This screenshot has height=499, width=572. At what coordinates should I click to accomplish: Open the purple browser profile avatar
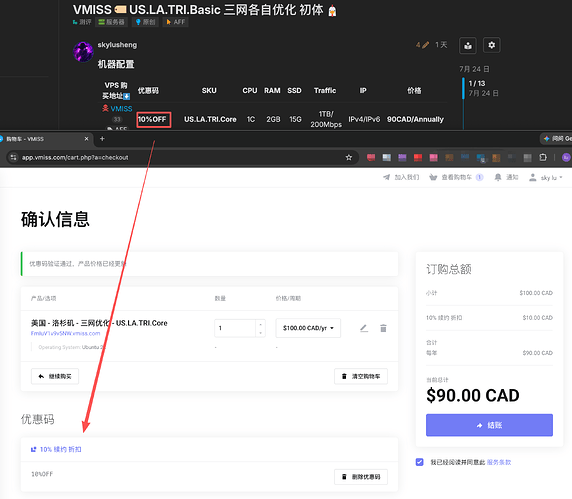566,157
